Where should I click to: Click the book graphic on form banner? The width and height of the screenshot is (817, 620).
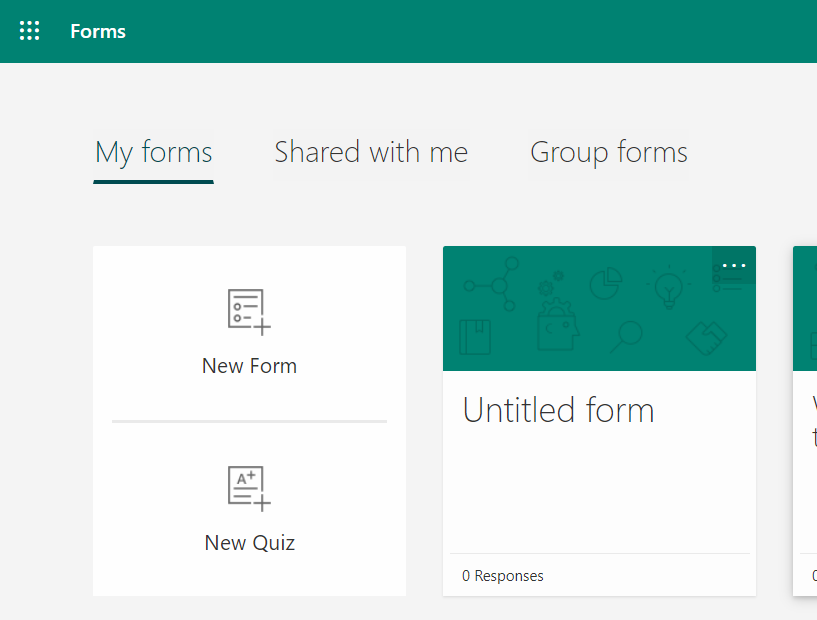coord(475,336)
